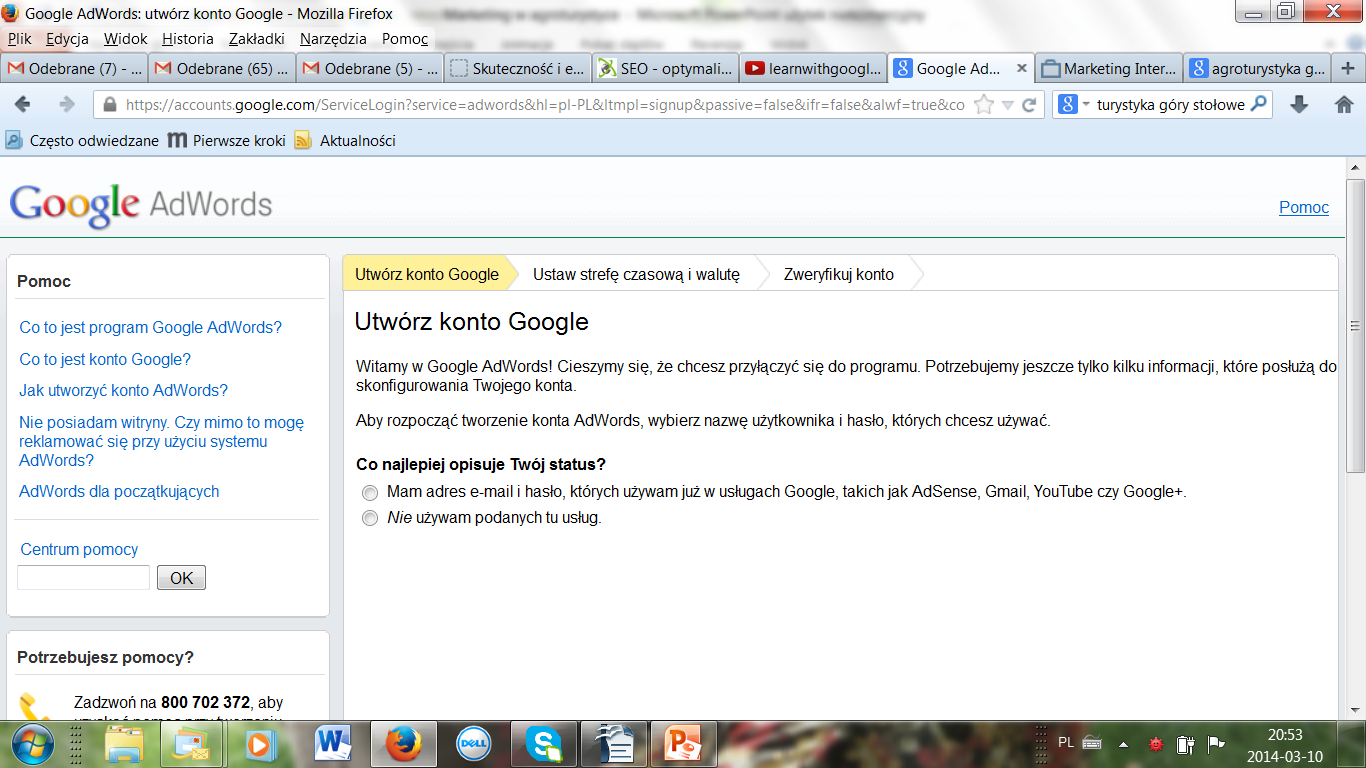The height and width of the screenshot is (768, 1366).
Task: Close the Google AdWords tab
Action: pyautogui.click(x=1021, y=68)
